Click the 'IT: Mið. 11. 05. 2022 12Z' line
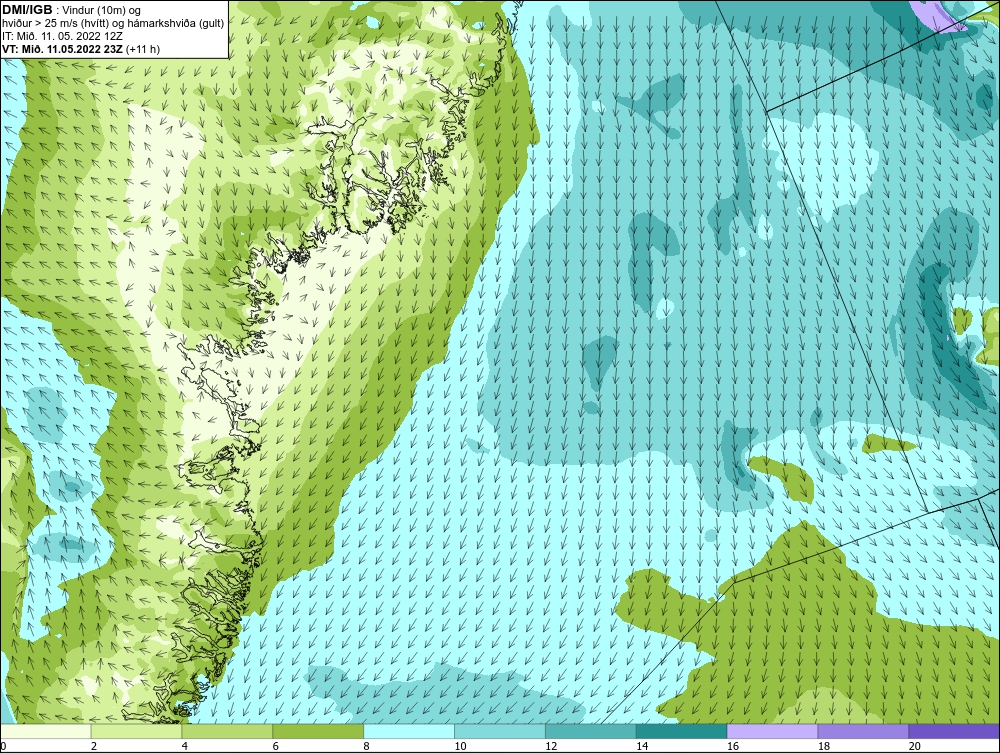Viewport: 1000px width, 753px height. click(x=62, y=36)
